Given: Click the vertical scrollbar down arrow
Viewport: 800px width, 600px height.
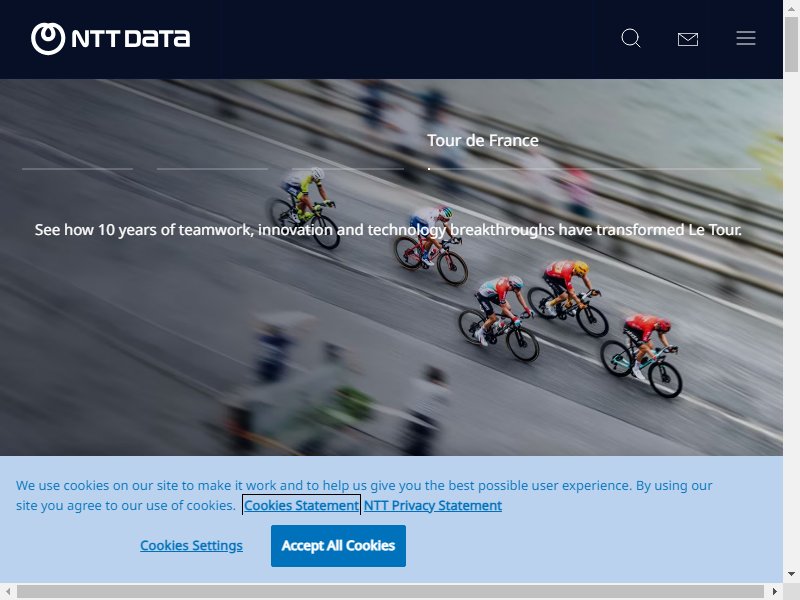Looking at the screenshot, I should coord(791,574).
